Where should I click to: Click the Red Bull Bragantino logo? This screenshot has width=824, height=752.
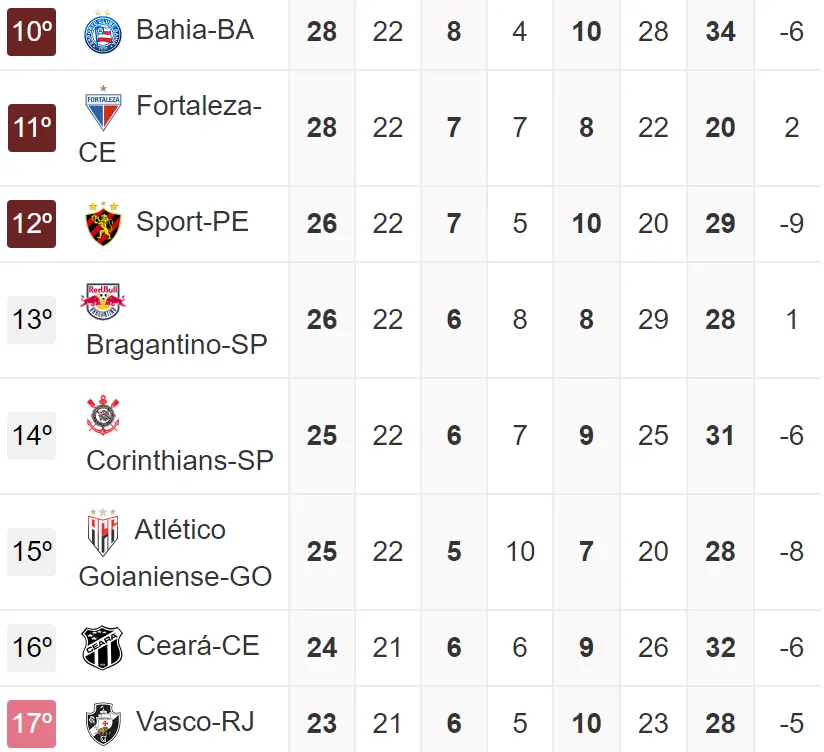(x=103, y=300)
